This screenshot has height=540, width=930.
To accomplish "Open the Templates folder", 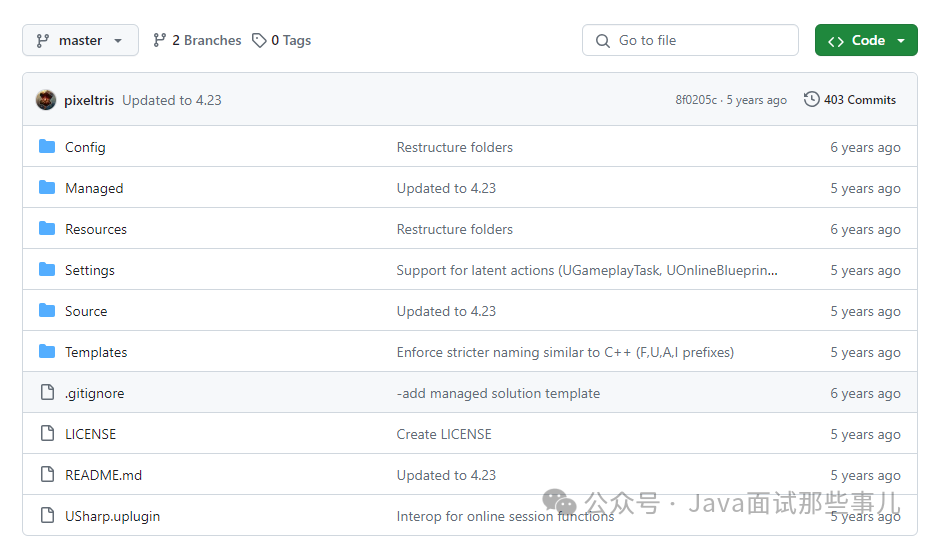I will click(x=96, y=352).
